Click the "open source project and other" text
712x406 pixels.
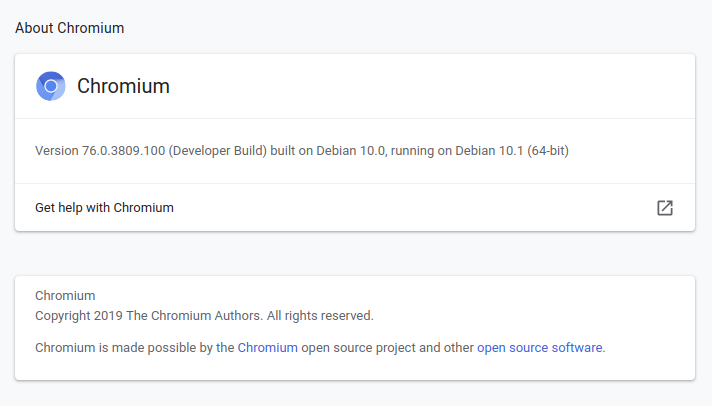click(x=387, y=348)
